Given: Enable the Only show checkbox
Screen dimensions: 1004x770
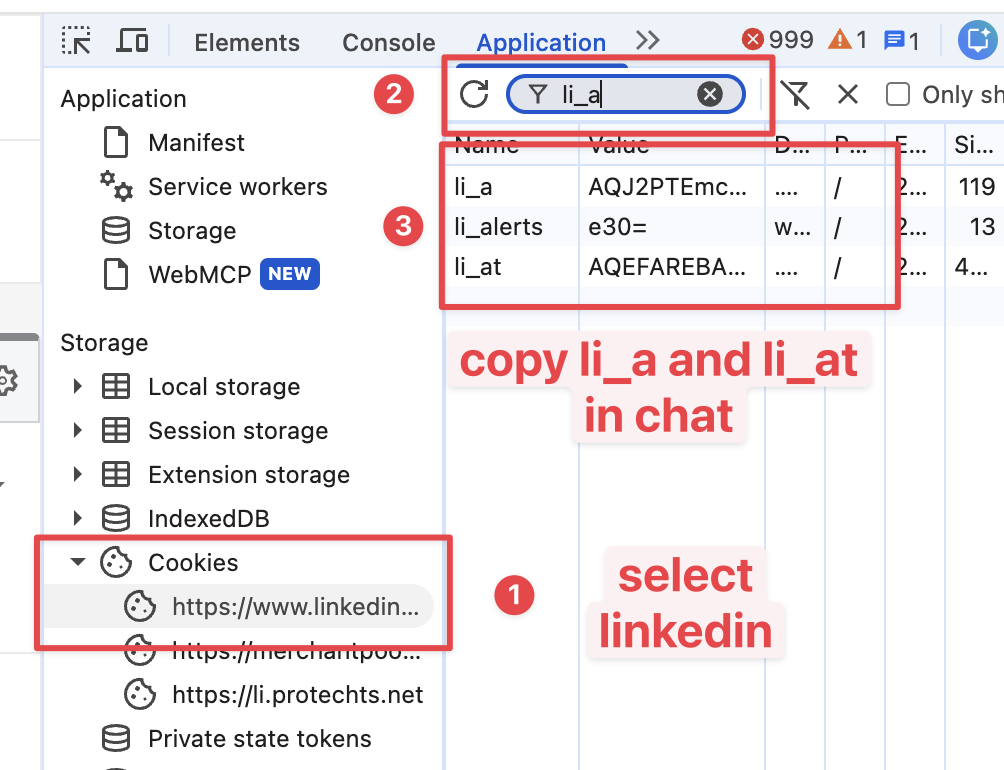Looking at the screenshot, I should [x=897, y=95].
